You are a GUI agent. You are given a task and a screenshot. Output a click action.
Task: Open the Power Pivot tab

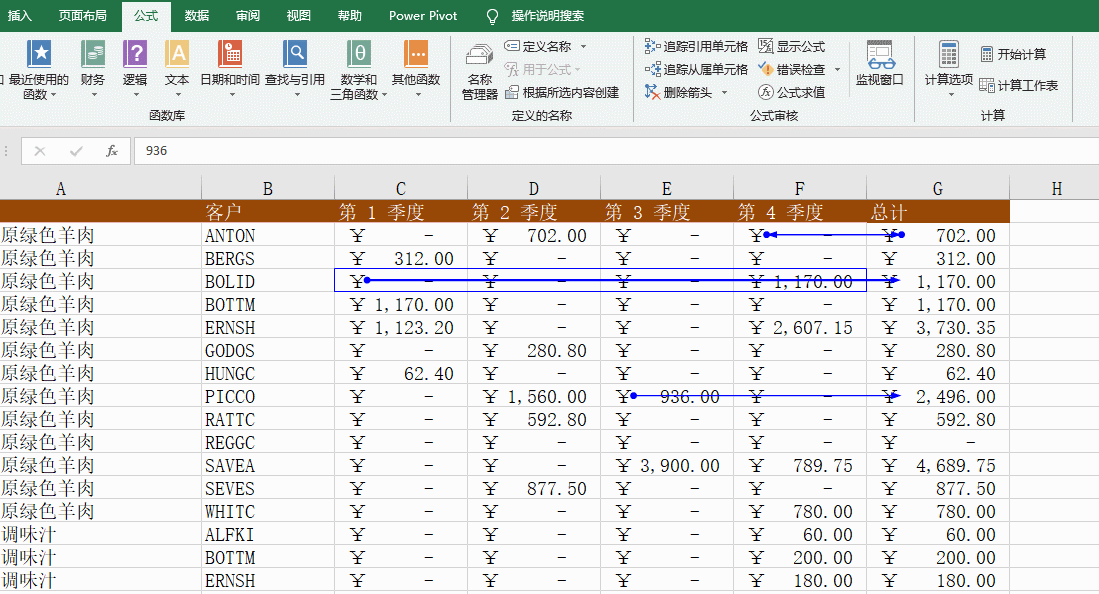point(423,15)
